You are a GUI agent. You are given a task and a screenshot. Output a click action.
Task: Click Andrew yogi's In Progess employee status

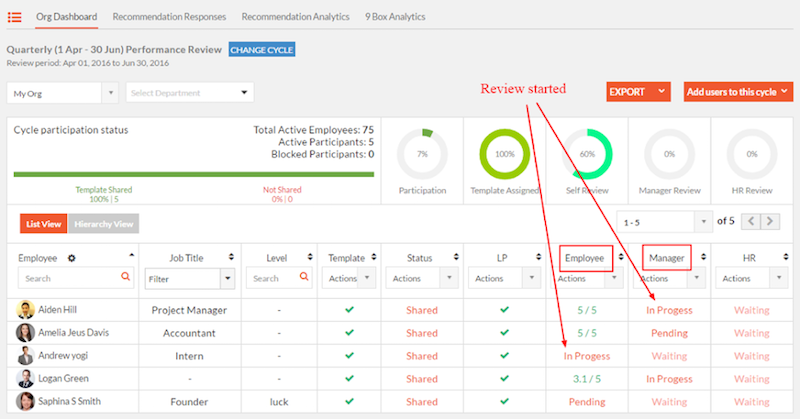587,356
